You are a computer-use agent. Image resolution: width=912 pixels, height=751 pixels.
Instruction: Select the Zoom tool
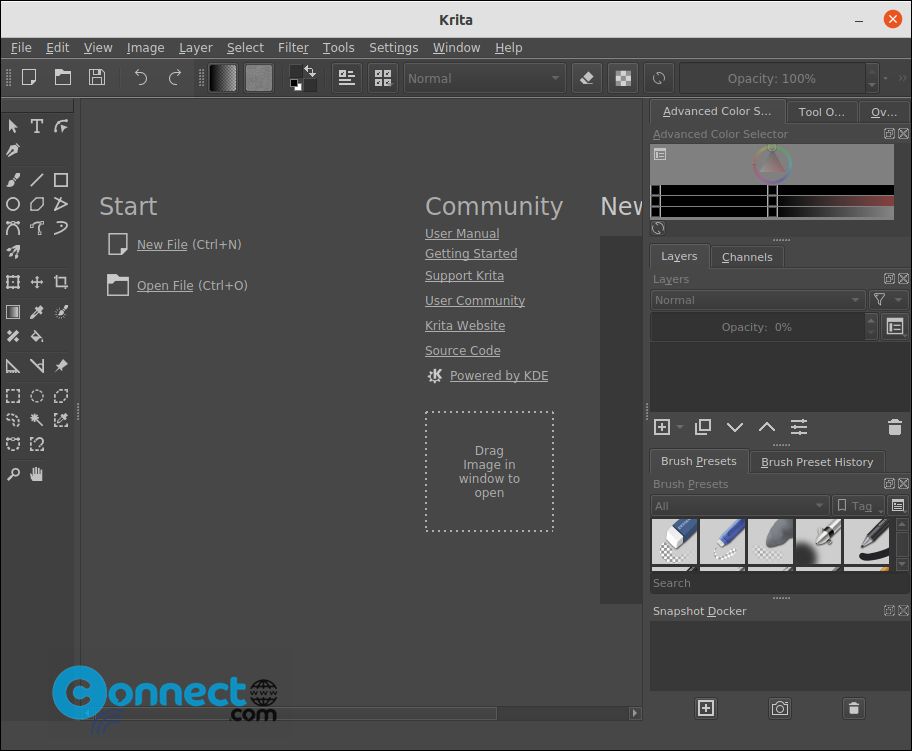(x=13, y=474)
